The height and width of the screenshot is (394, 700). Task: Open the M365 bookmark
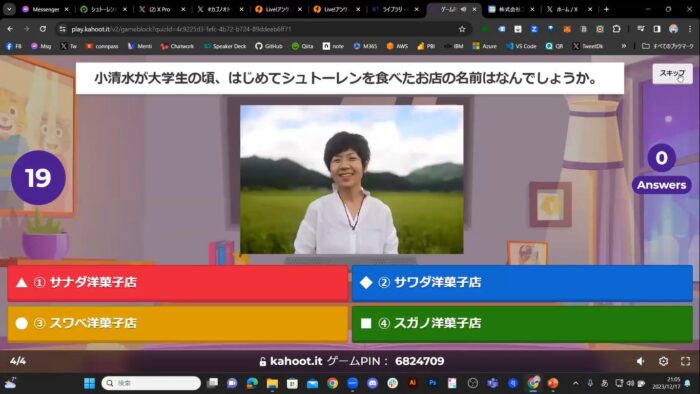pos(365,46)
